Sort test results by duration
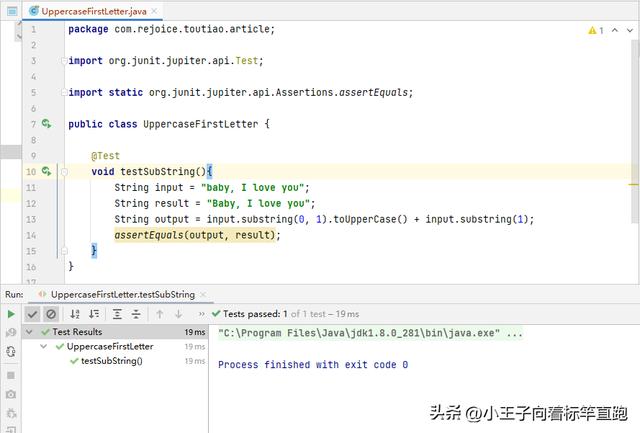Screen dimensions: 640x433 click(94, 314)
